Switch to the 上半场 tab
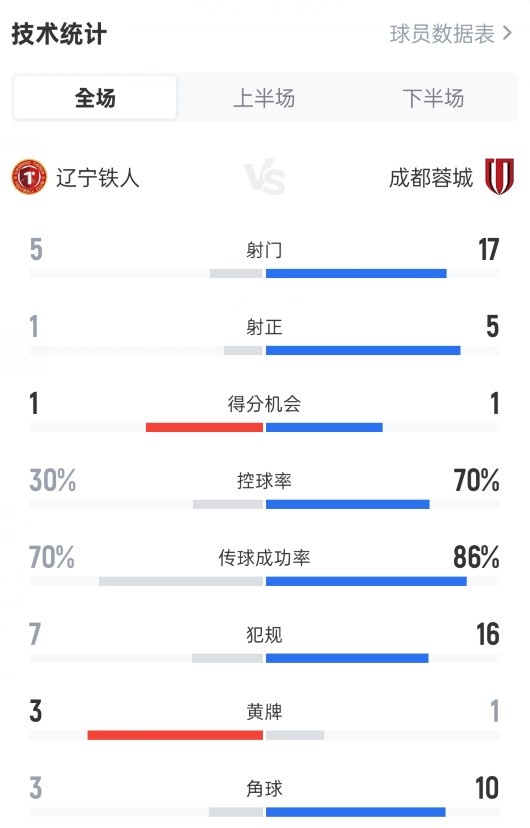 click(x=264, y=98)
